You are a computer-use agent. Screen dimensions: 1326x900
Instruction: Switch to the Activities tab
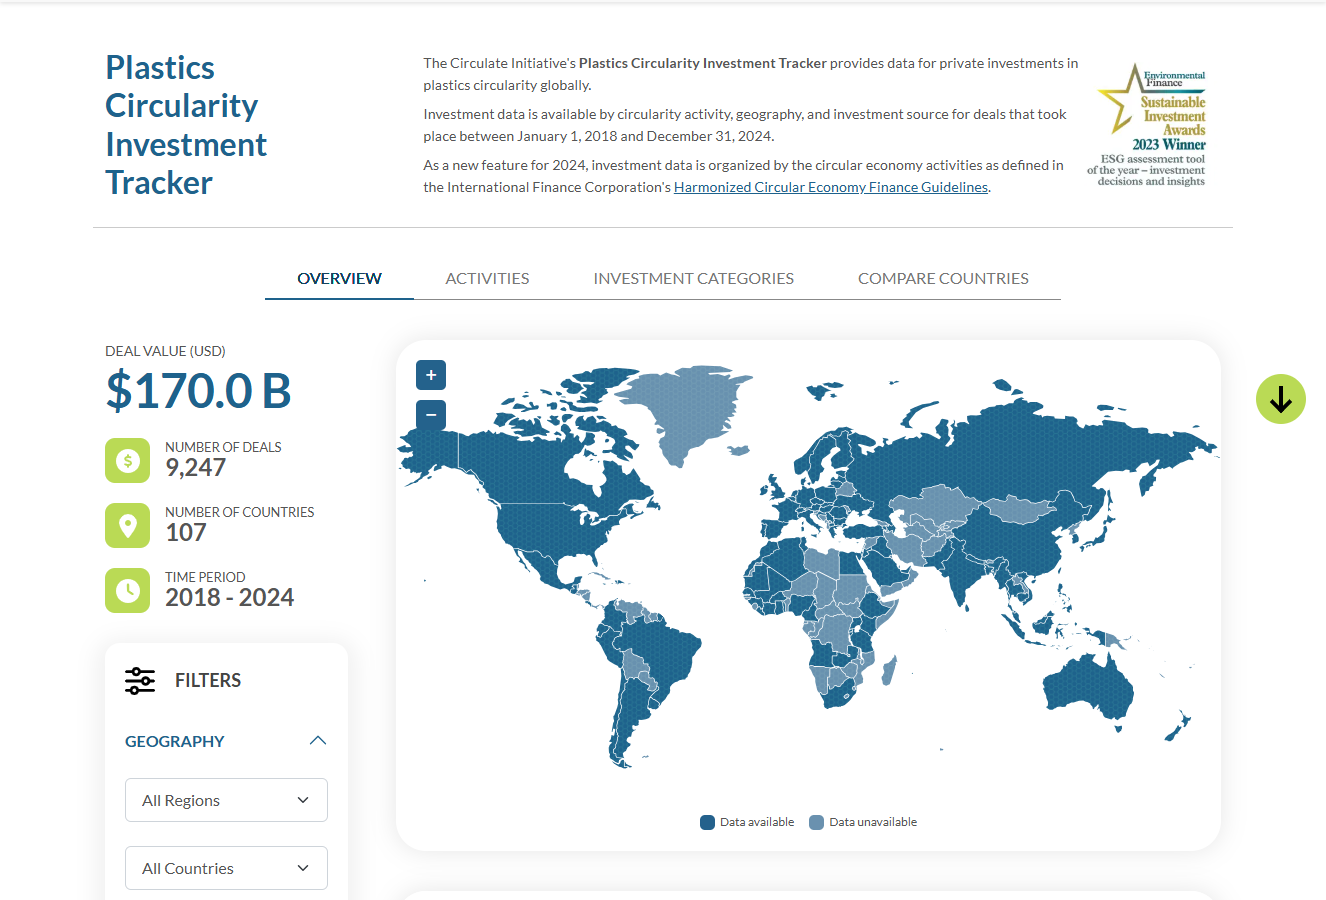pos(487,279)
